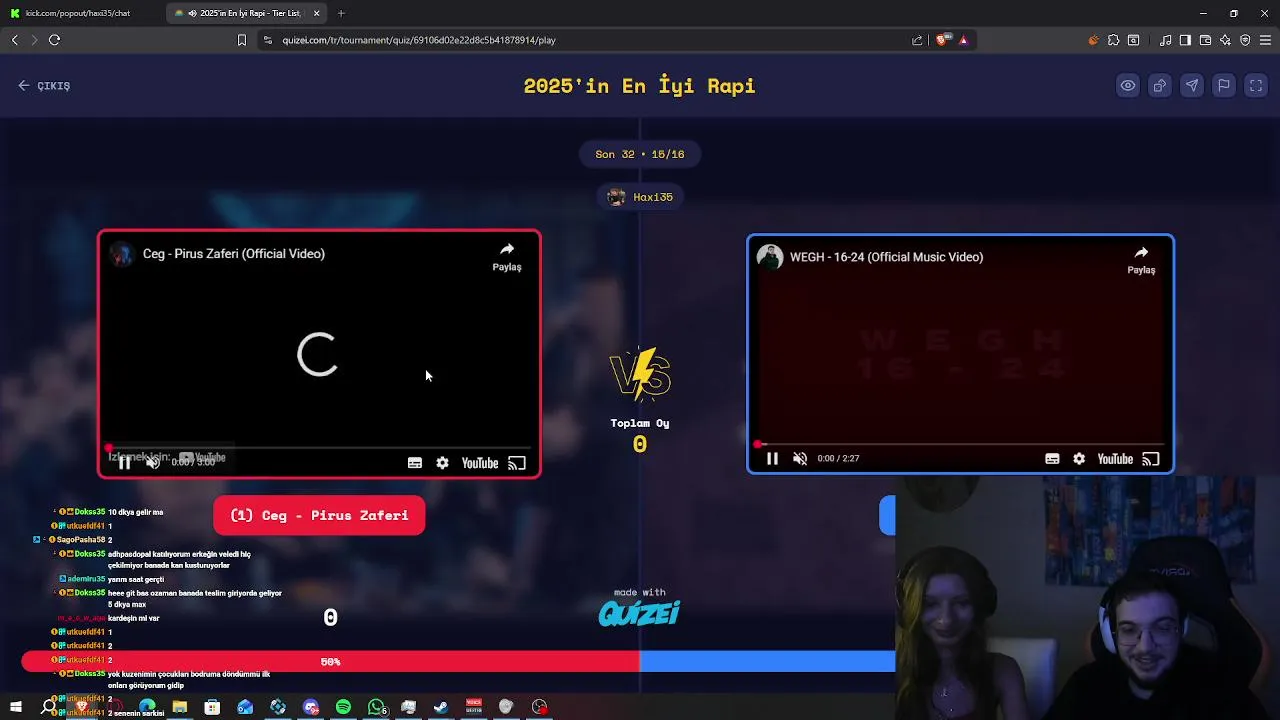Open a new browser tab

[x=341, y=13]
